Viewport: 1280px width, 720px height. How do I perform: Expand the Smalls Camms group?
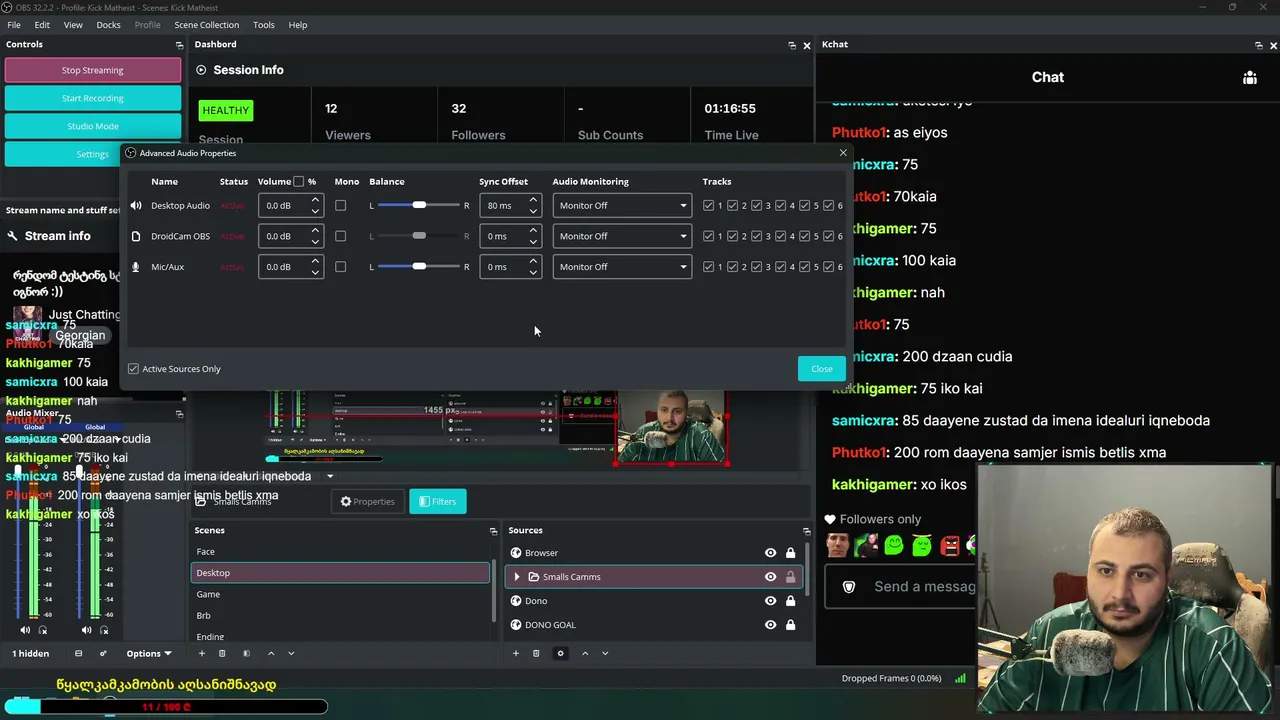click(x=517, y=577)
